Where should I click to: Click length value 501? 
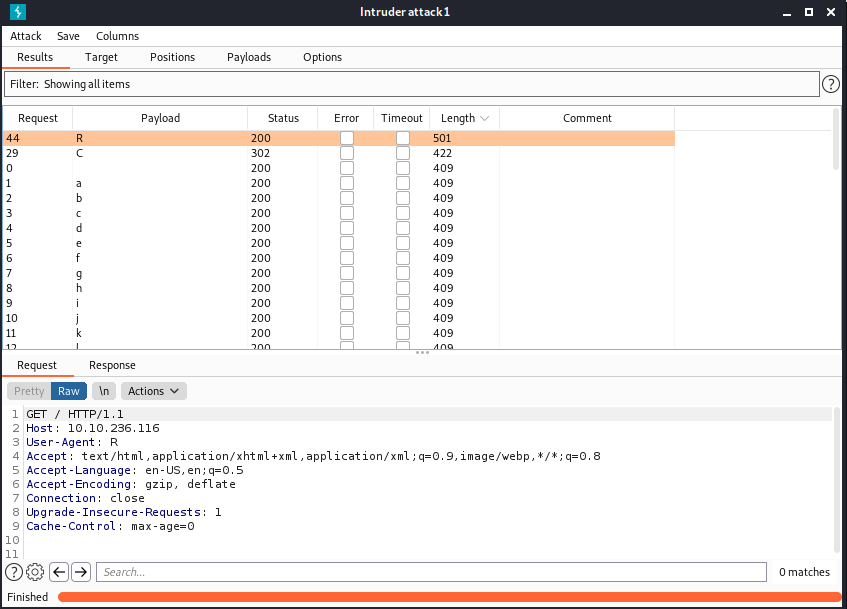pyautogui.click(x=442, y=138)
